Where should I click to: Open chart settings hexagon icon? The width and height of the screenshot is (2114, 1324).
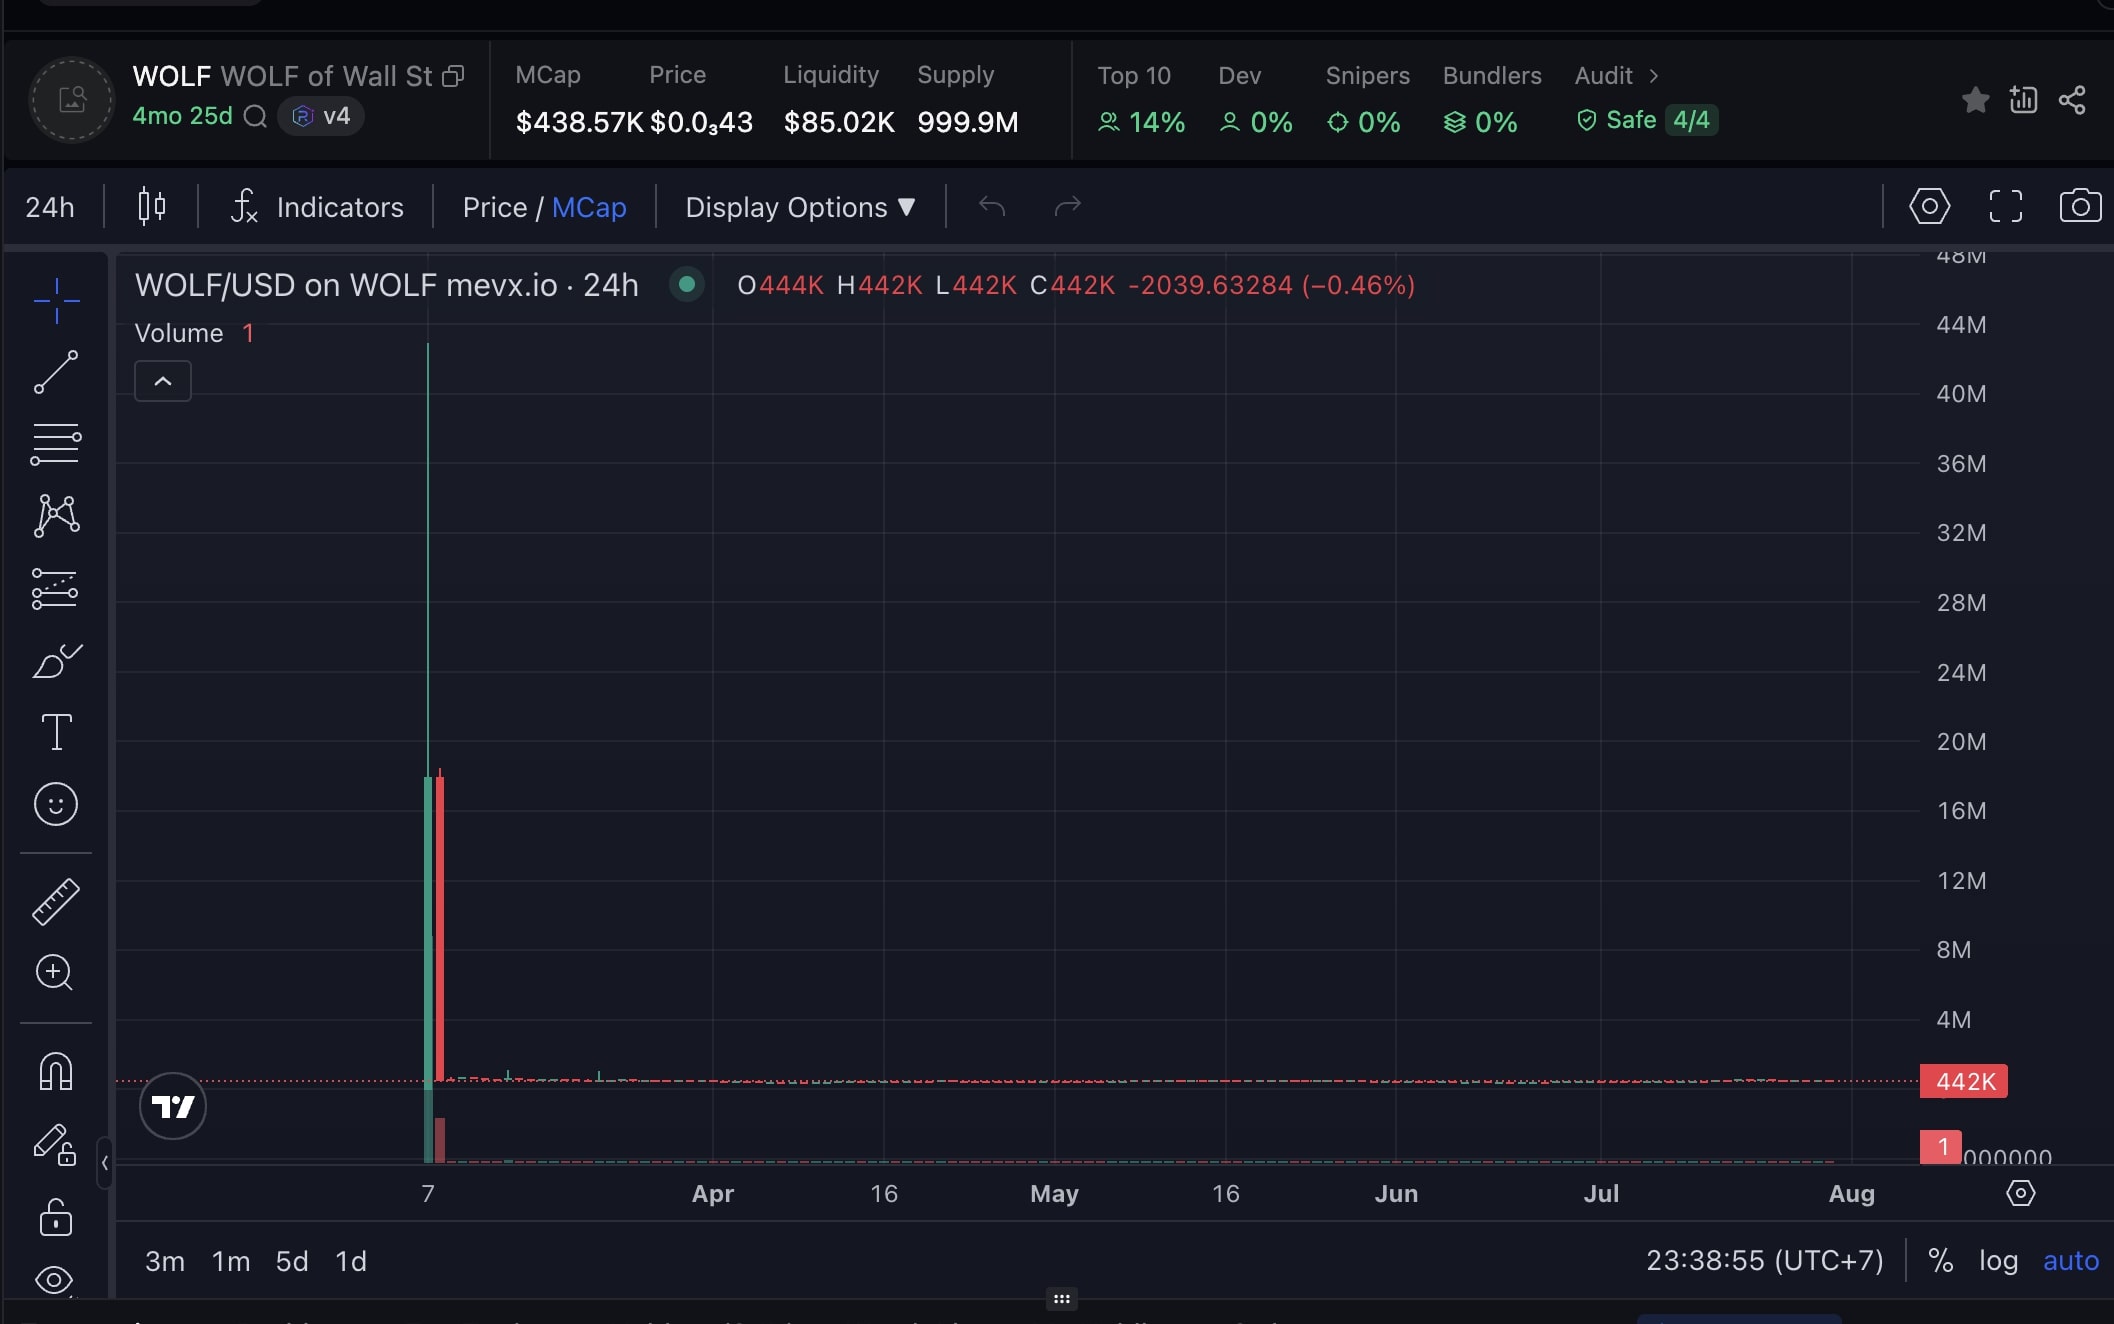pos(1929,206)
